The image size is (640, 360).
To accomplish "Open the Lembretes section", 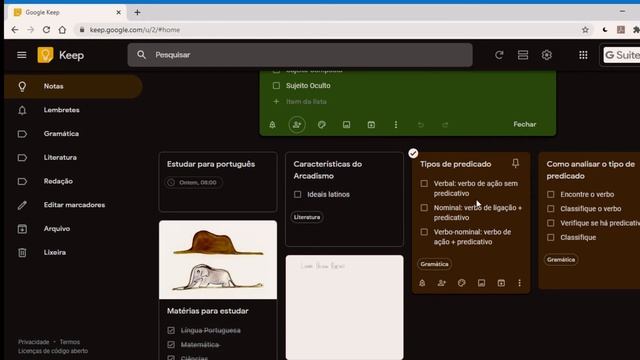I will coord(73,110).
